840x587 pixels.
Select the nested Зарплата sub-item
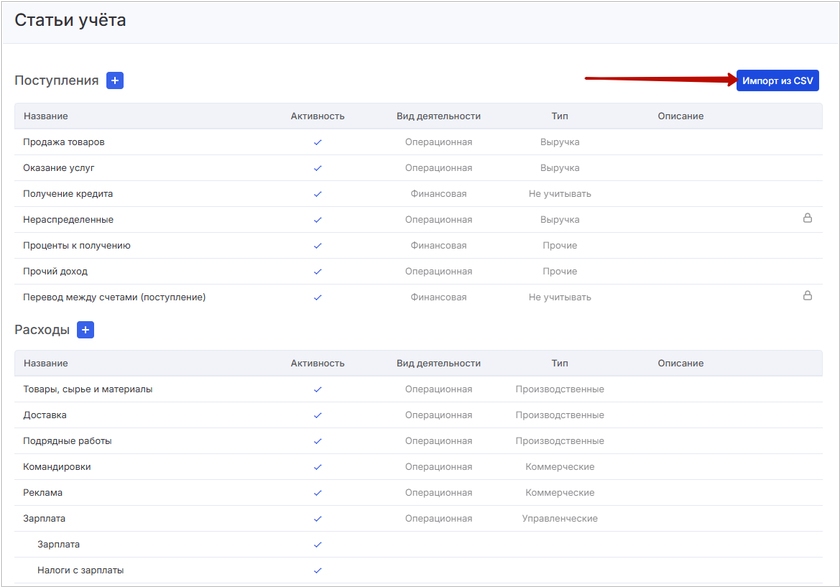[58, 545]
